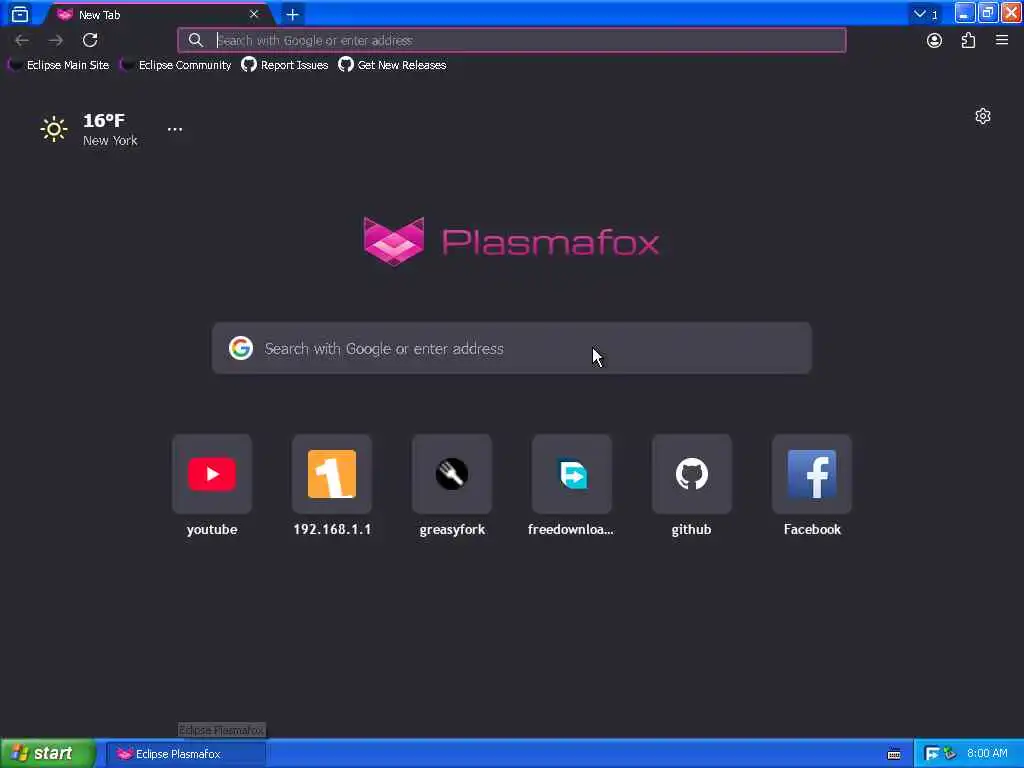Reload the current page

90,40
